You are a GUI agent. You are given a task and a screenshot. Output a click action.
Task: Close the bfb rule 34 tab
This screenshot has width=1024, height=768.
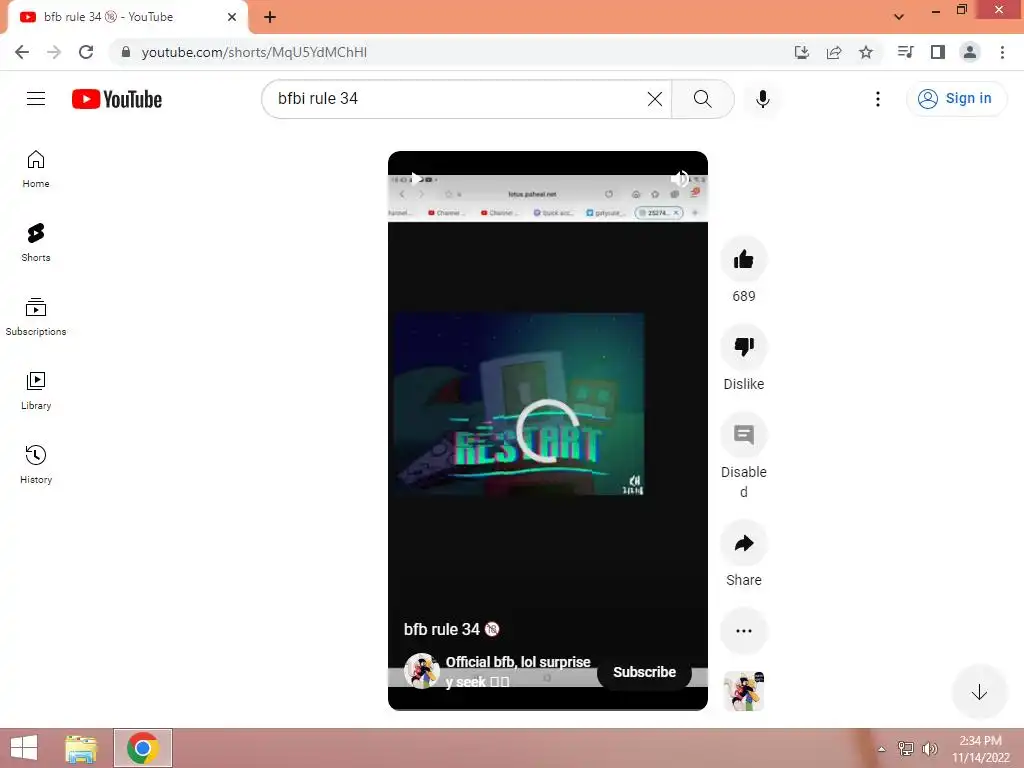pyautogui.click(x=231, y=17)
